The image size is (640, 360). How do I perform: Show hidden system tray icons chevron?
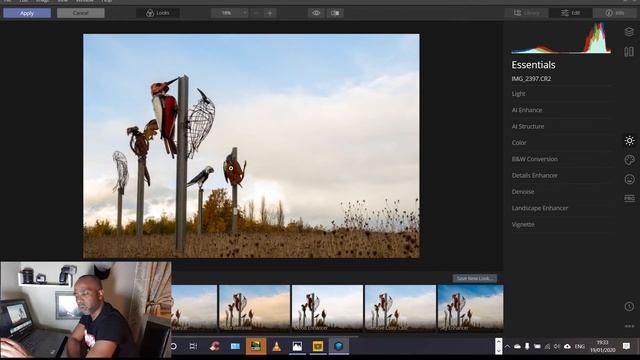coord(507,347)
